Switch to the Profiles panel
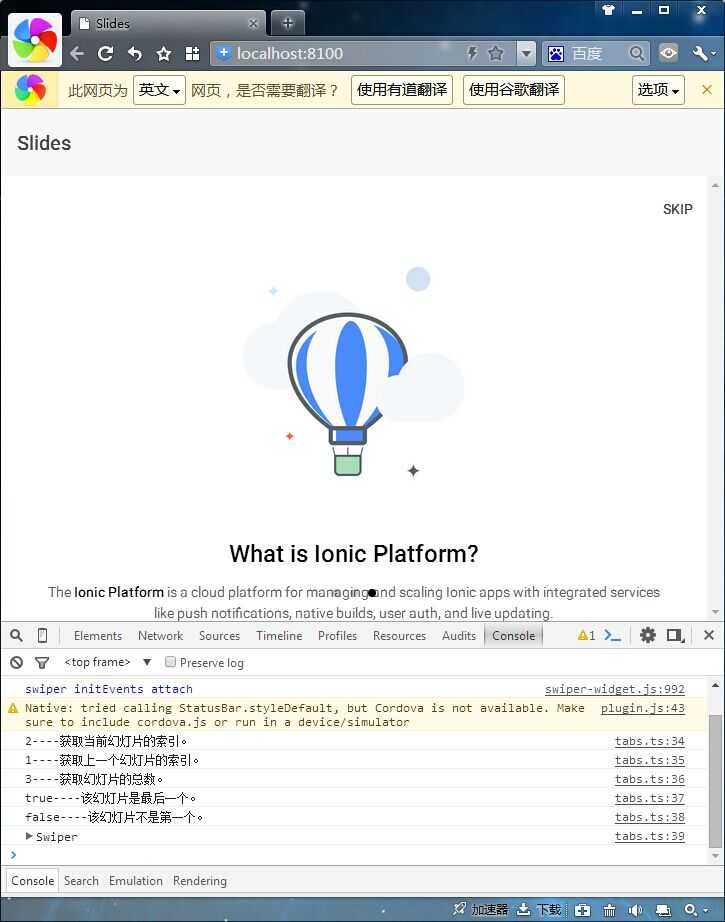725x922 pixels. (338, 636)
